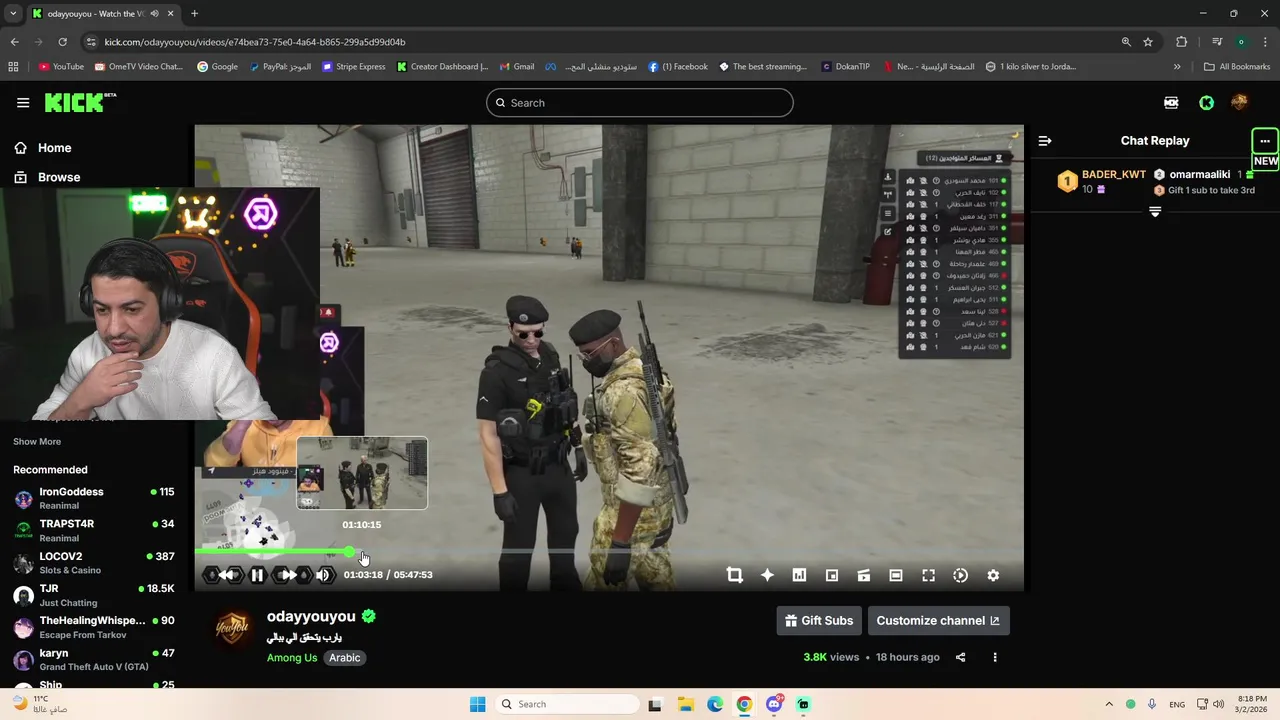Open All Bookmarks folder
Image resolution: width=1280 pixels, height=720 pixels.
[1237, 67]
